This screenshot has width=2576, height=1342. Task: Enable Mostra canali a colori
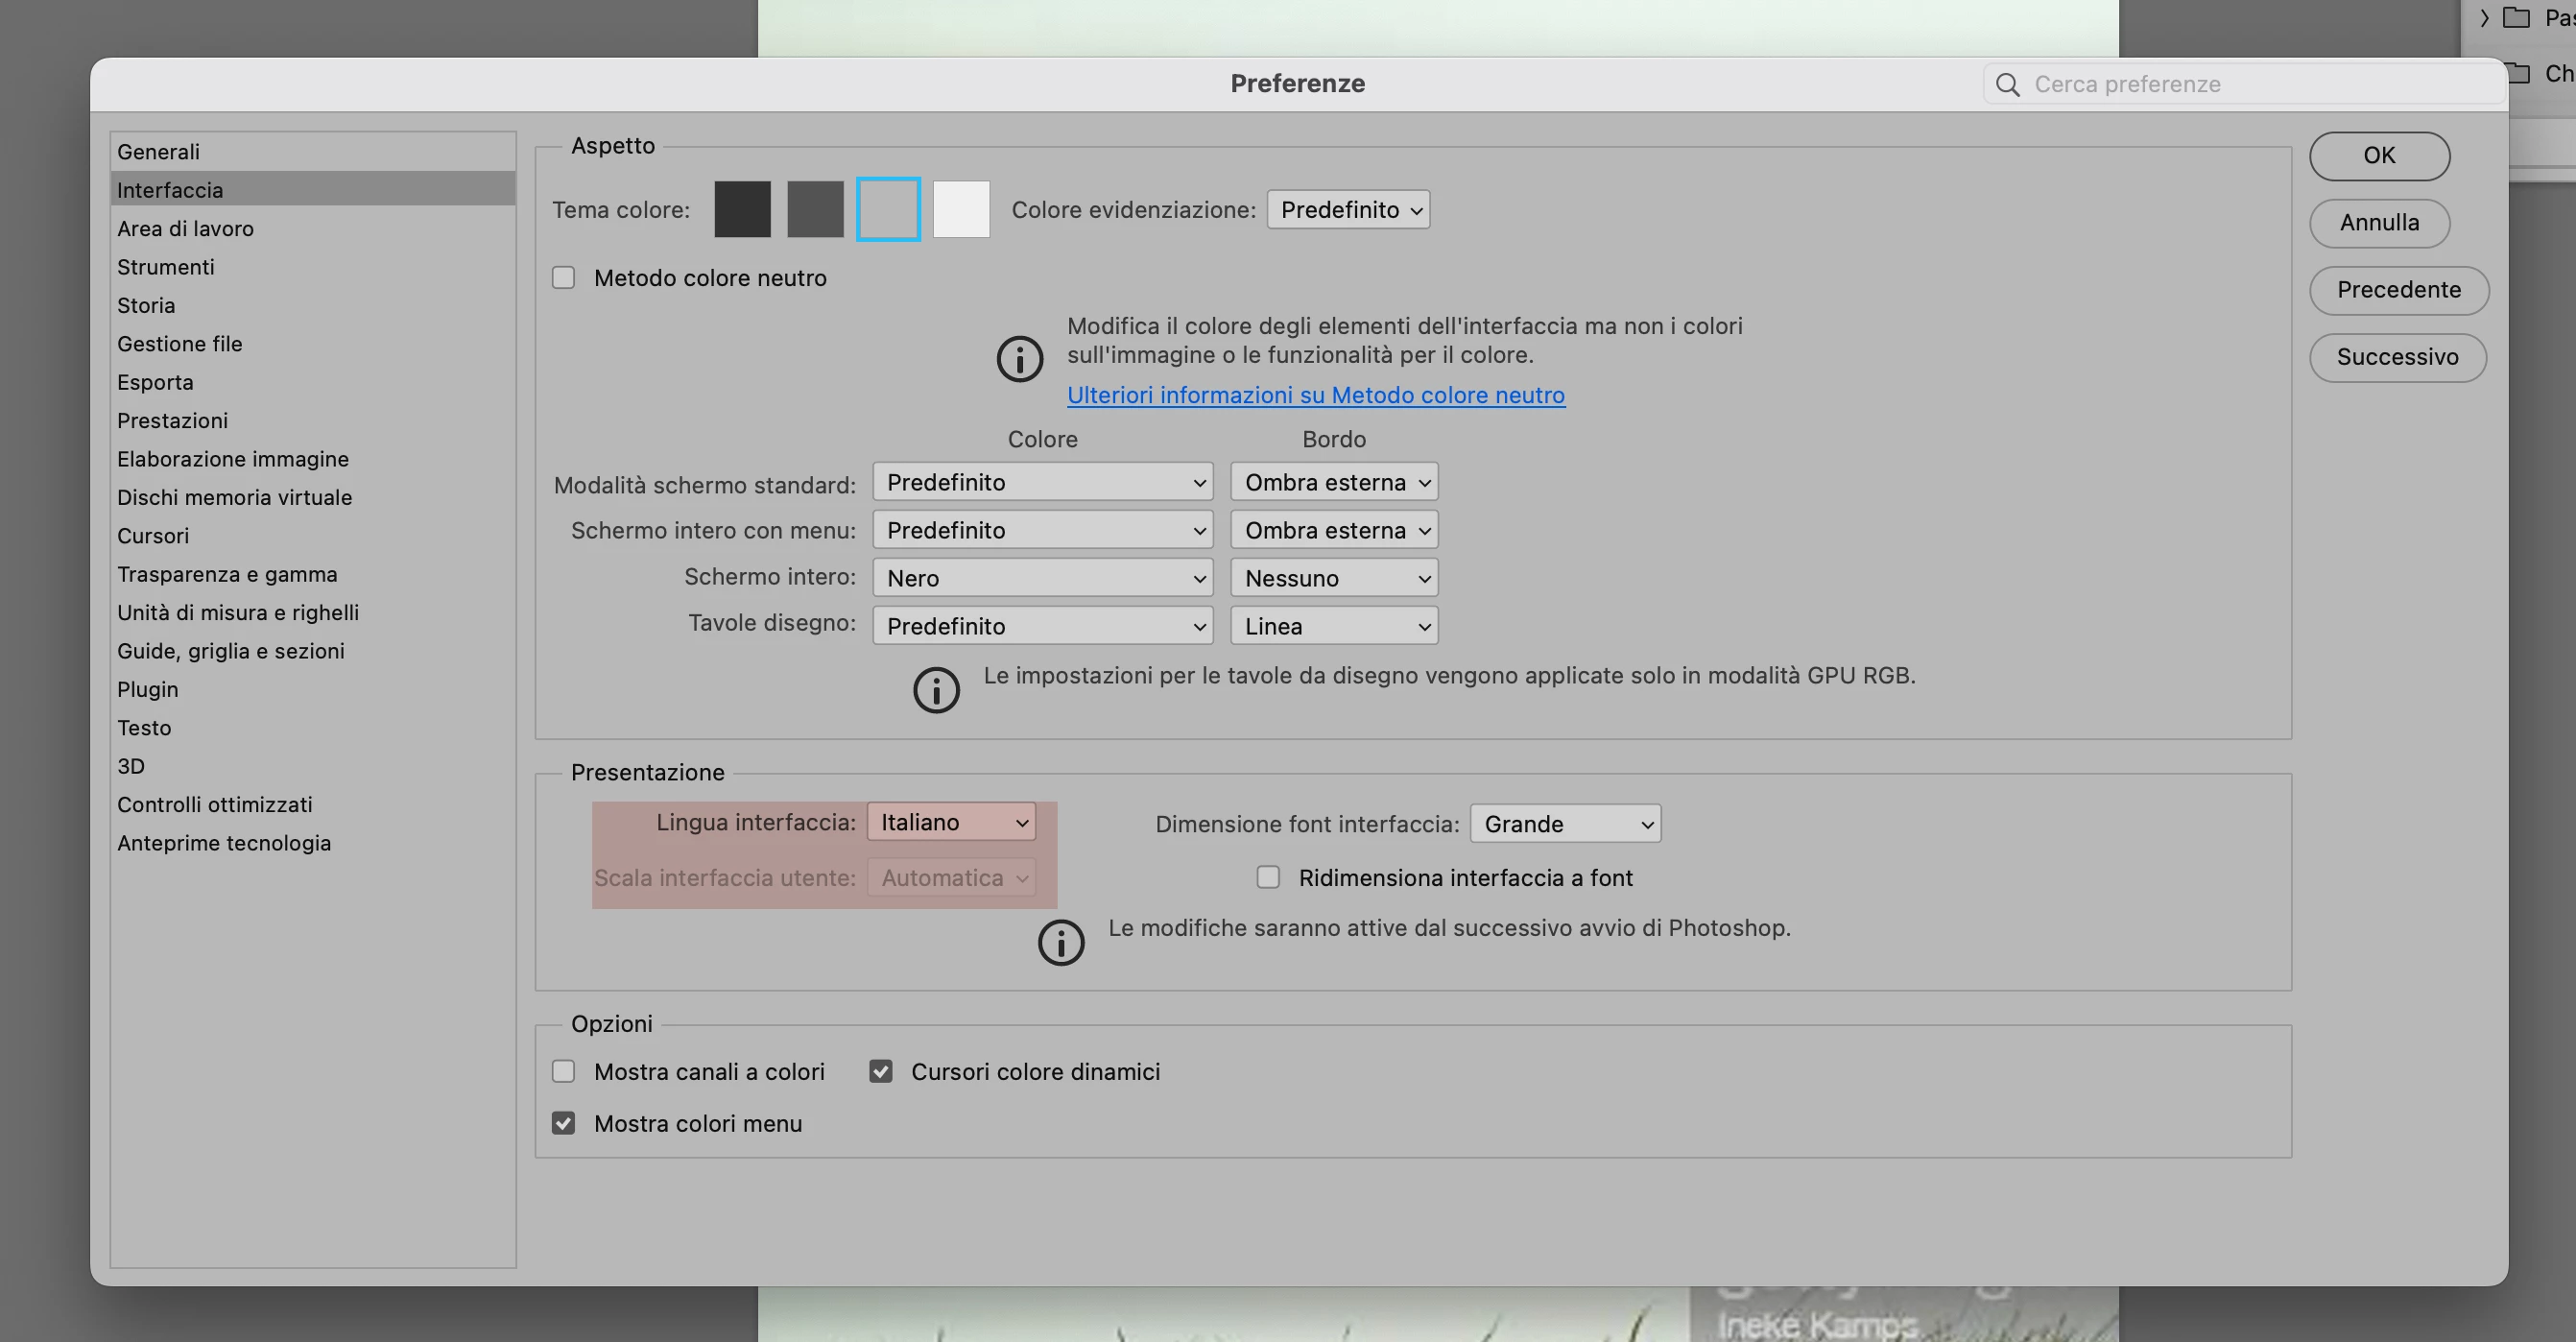click(x=564, y=1071)
